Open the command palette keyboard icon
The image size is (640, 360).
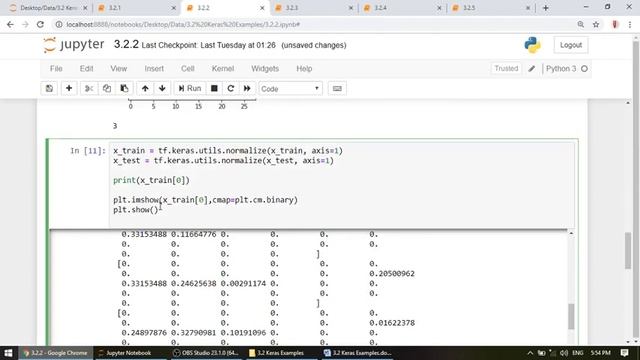(337, 89)
